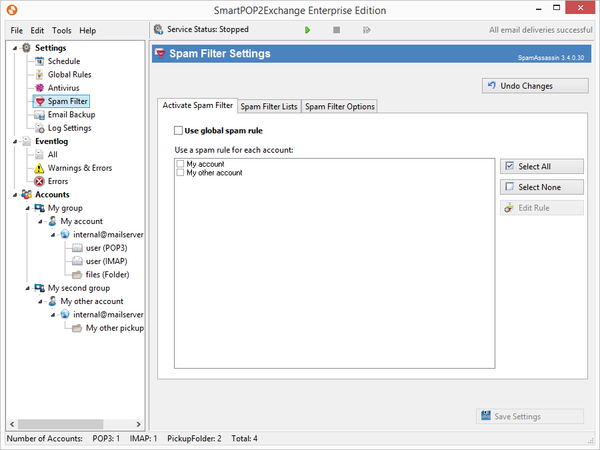The image size is (600, 450).
Task: Enable the Use global spam rule checkbox
Action: [x=179, y=131]
